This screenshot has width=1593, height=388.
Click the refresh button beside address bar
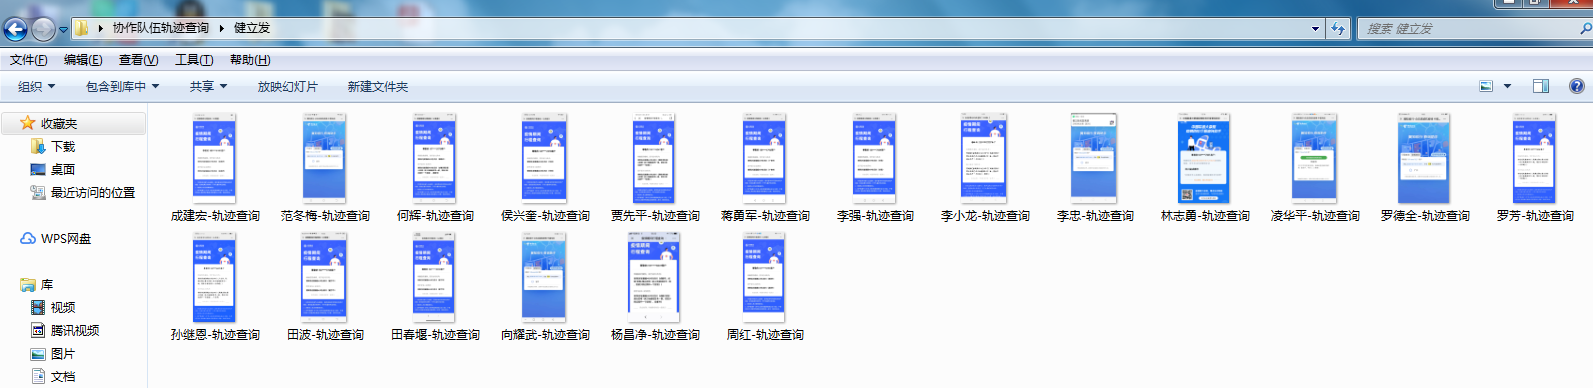(x=1338, y=29)
